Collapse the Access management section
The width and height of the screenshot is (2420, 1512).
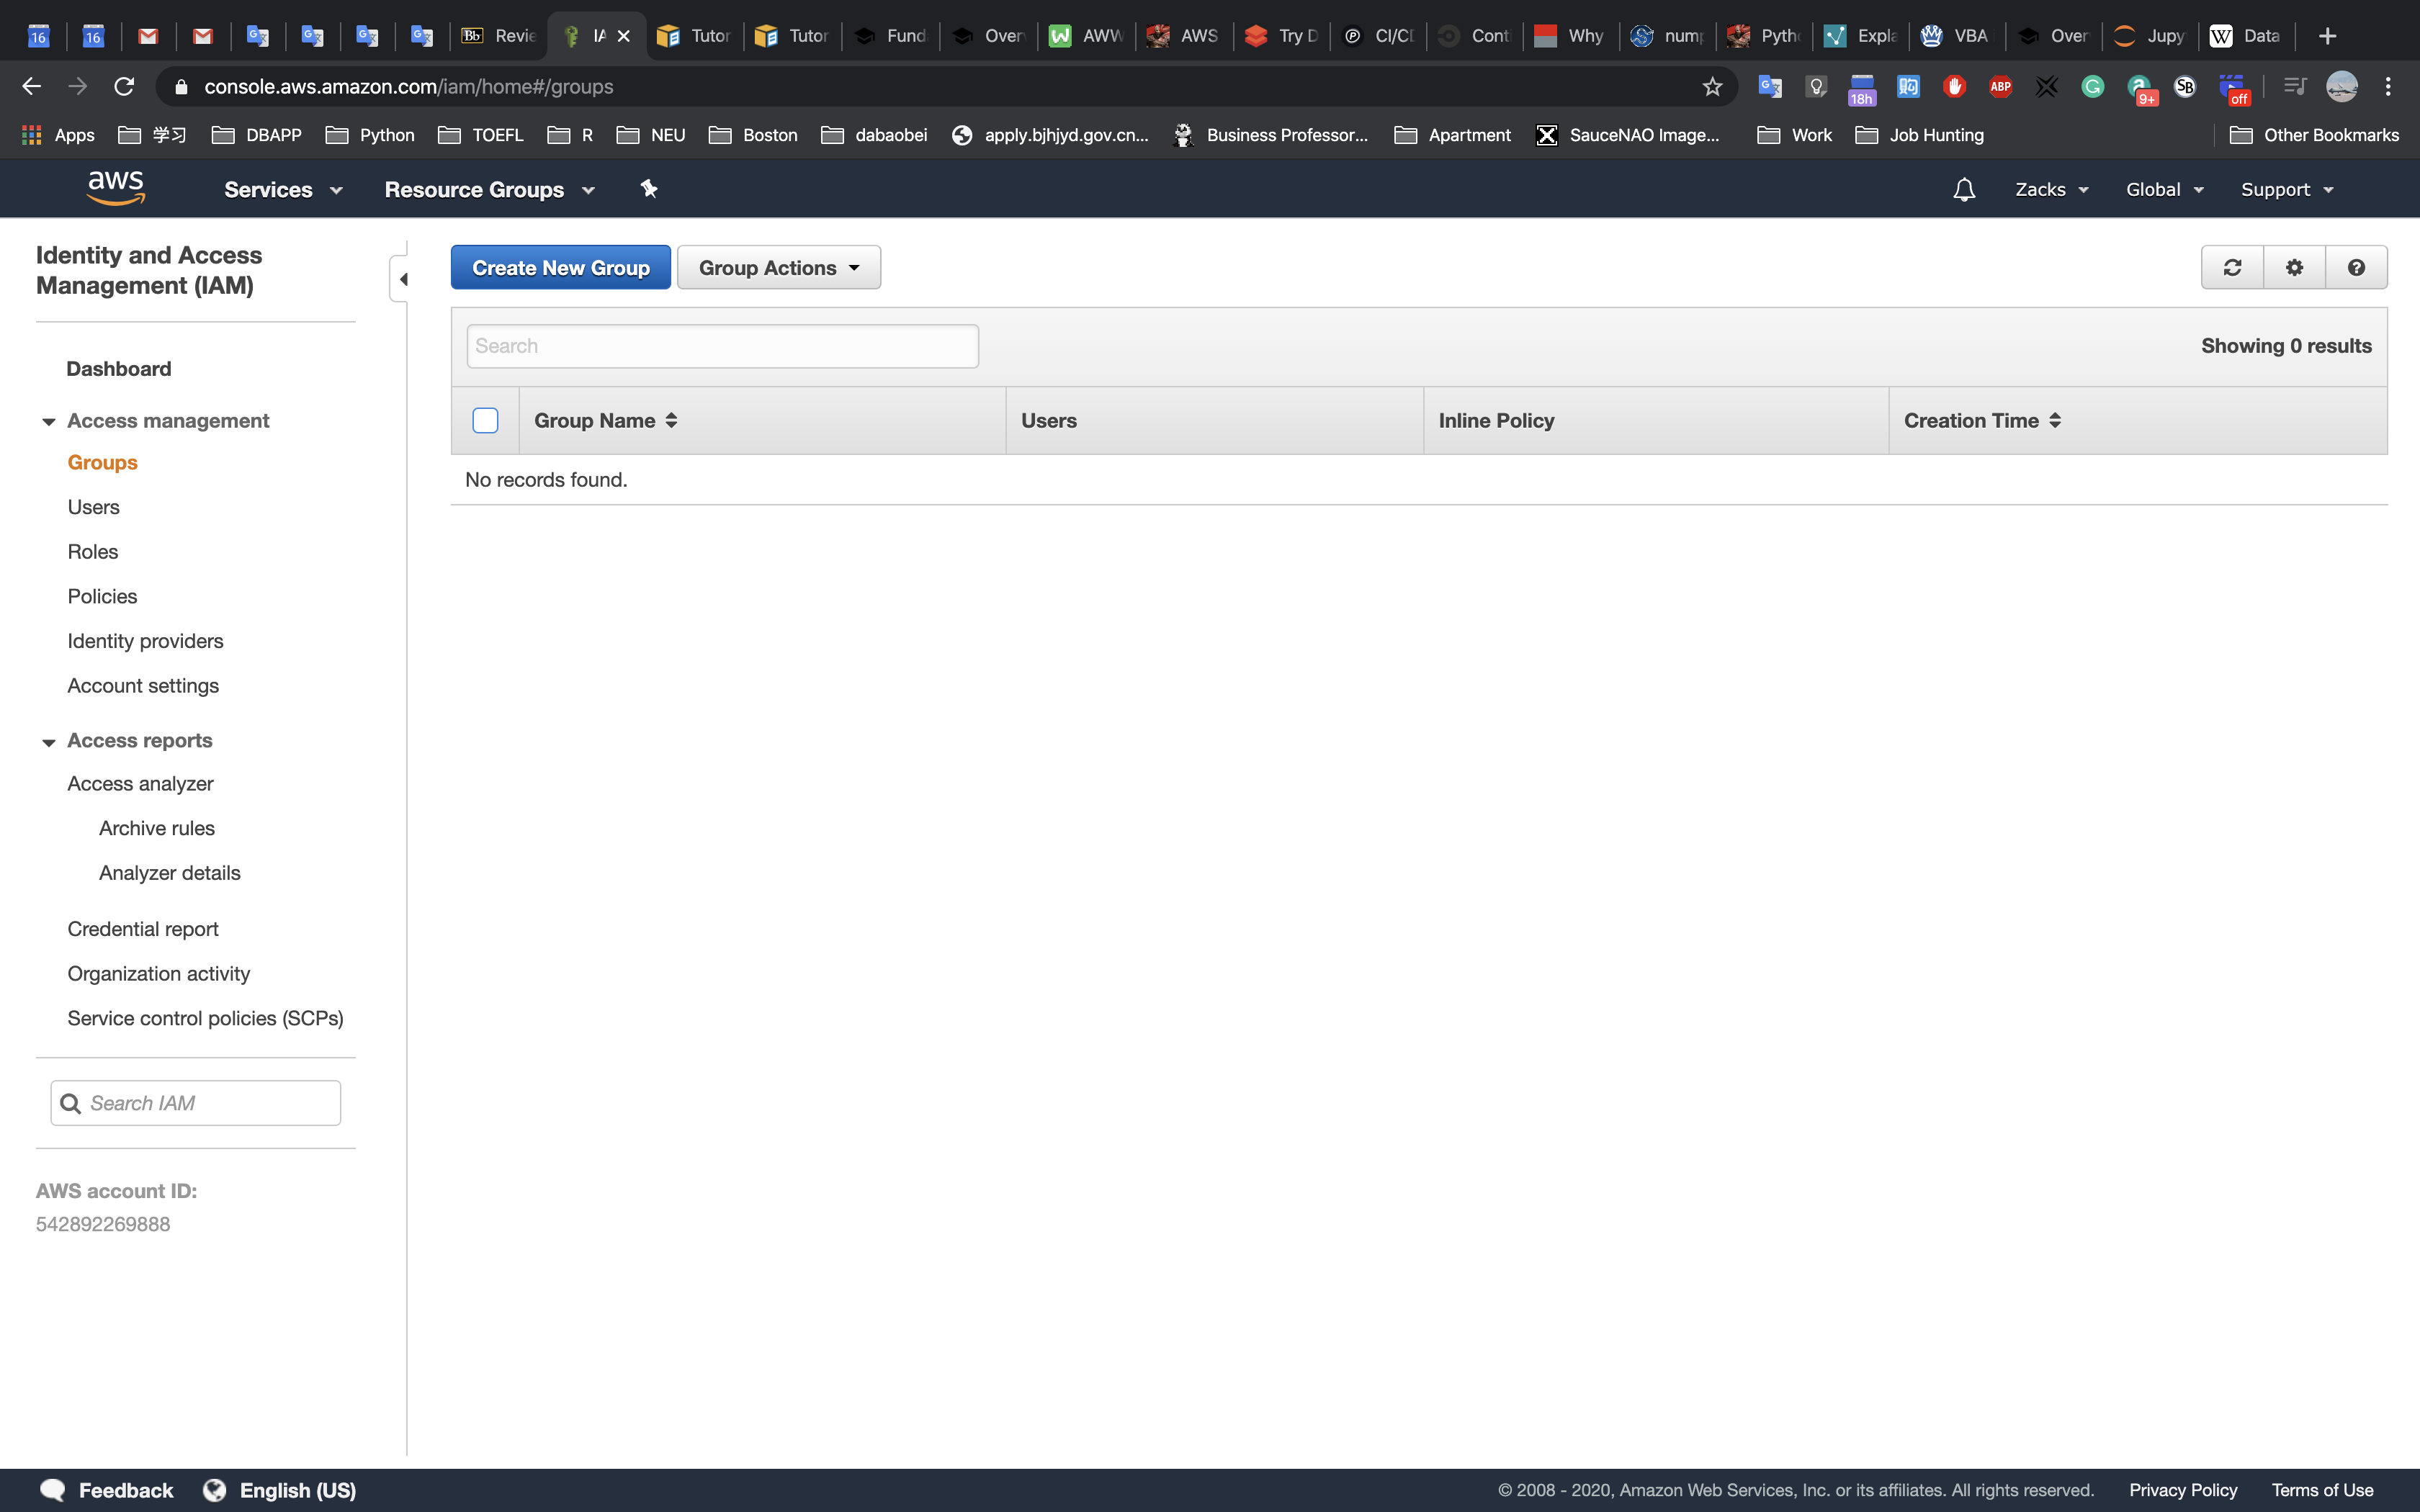tap(48, 422)
